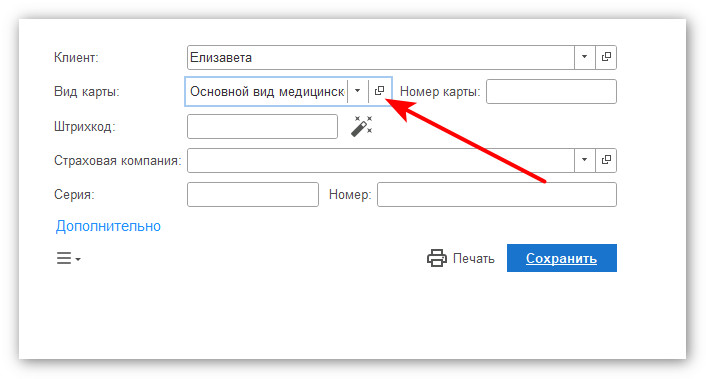Open the selected Клиент record form icon
The height and width of the screenshot is (379, 706).
[606, 57]
